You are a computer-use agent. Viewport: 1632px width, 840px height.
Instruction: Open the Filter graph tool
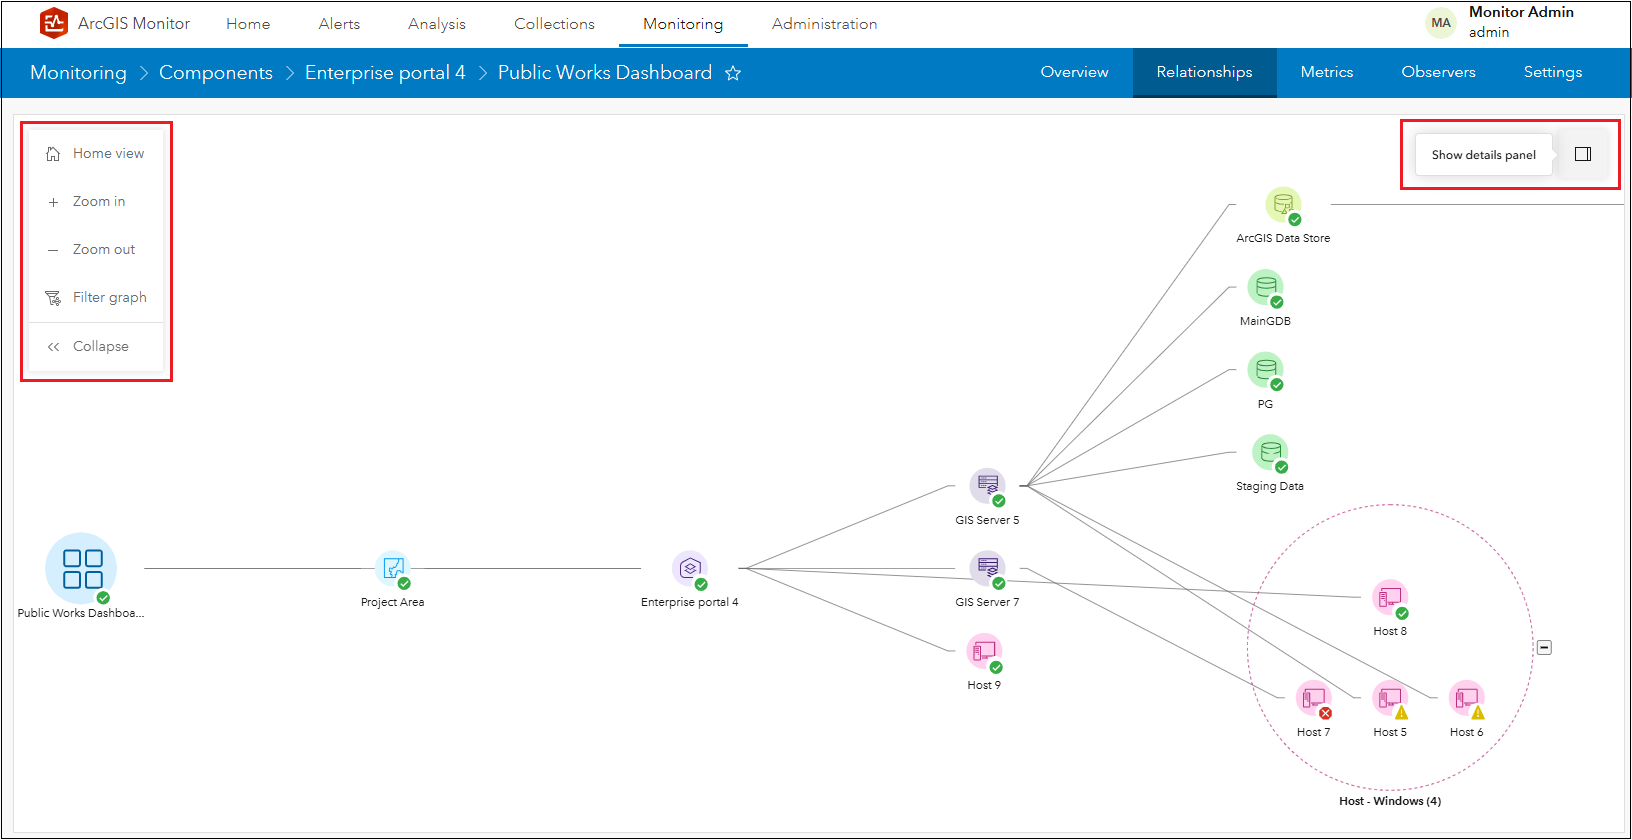[x=96, y=298]
